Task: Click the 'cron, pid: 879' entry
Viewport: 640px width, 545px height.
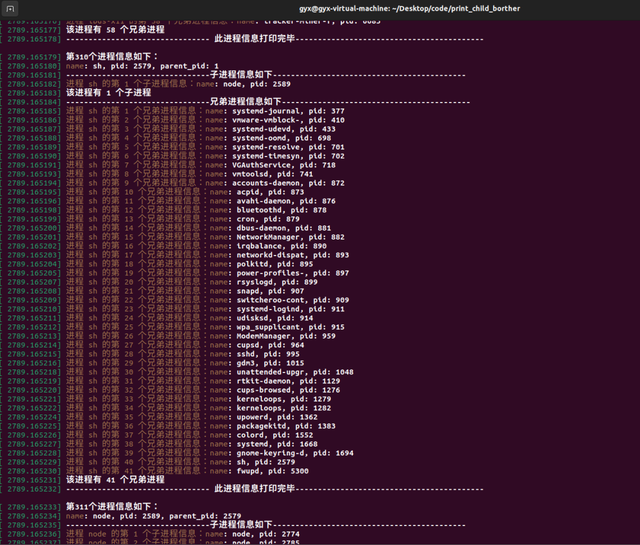Action: point(268,219)
